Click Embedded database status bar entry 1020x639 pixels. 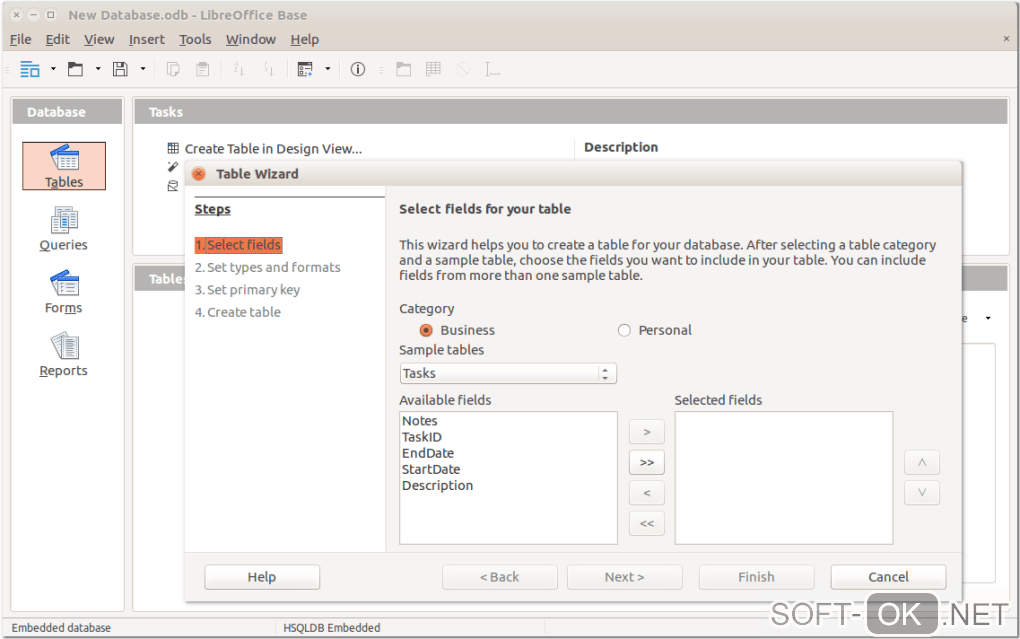[x=61, y=628]
